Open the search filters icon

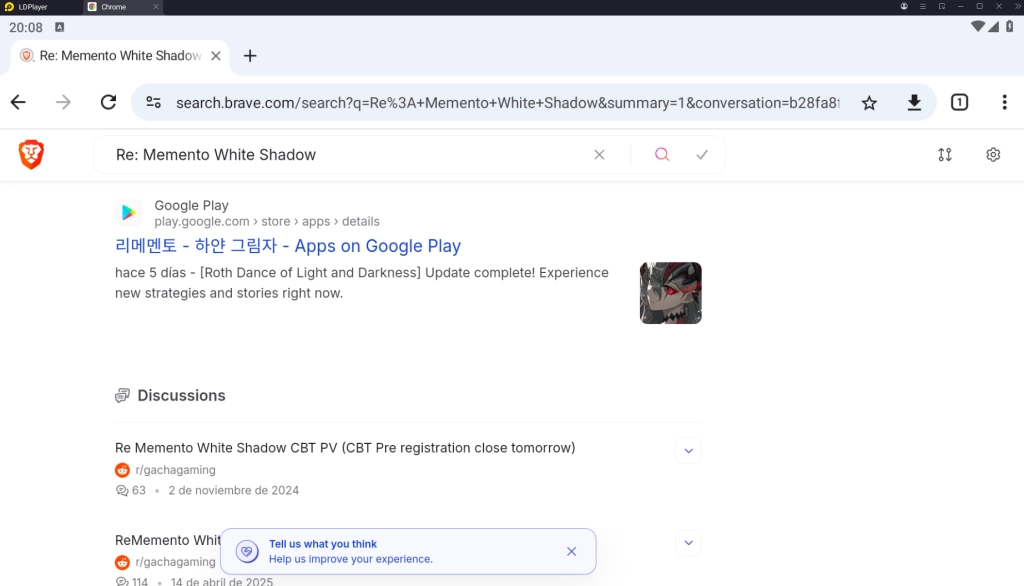click(945, 155)
